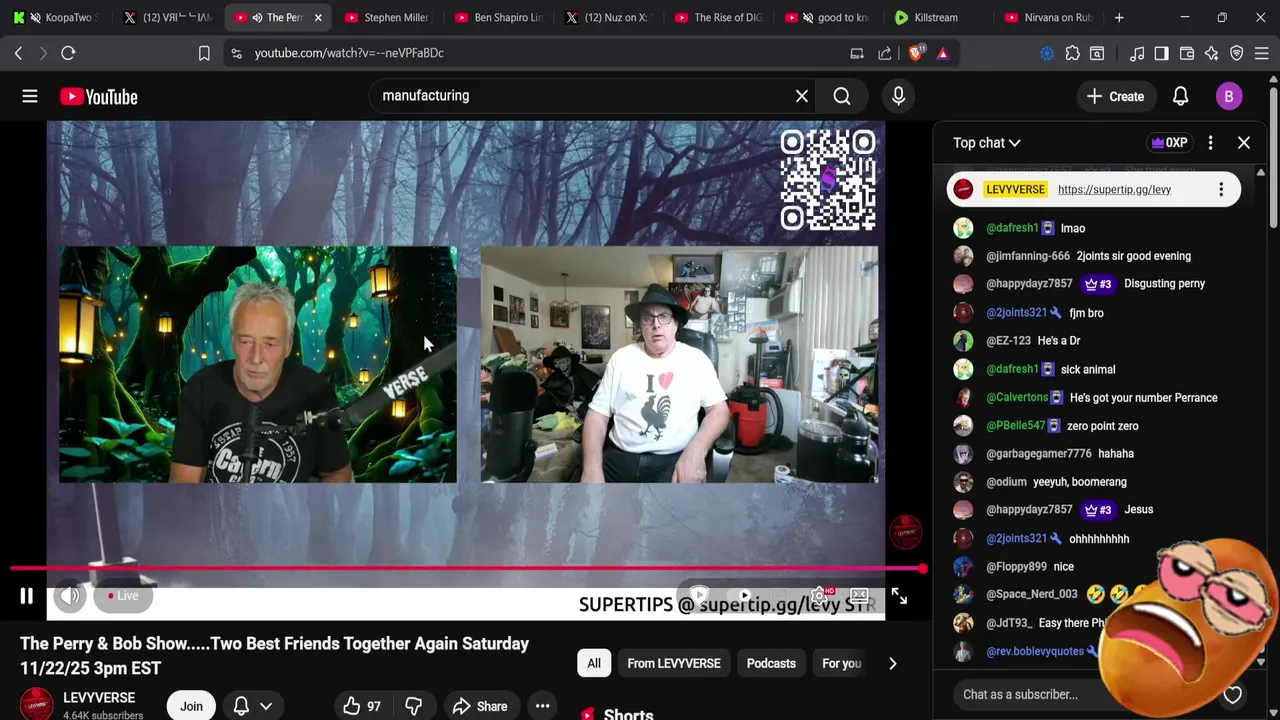The height and width of the screenshot is (720, 1280).
Task: Expand the Top chat mode dropdown
Action: tap(986, 143)
